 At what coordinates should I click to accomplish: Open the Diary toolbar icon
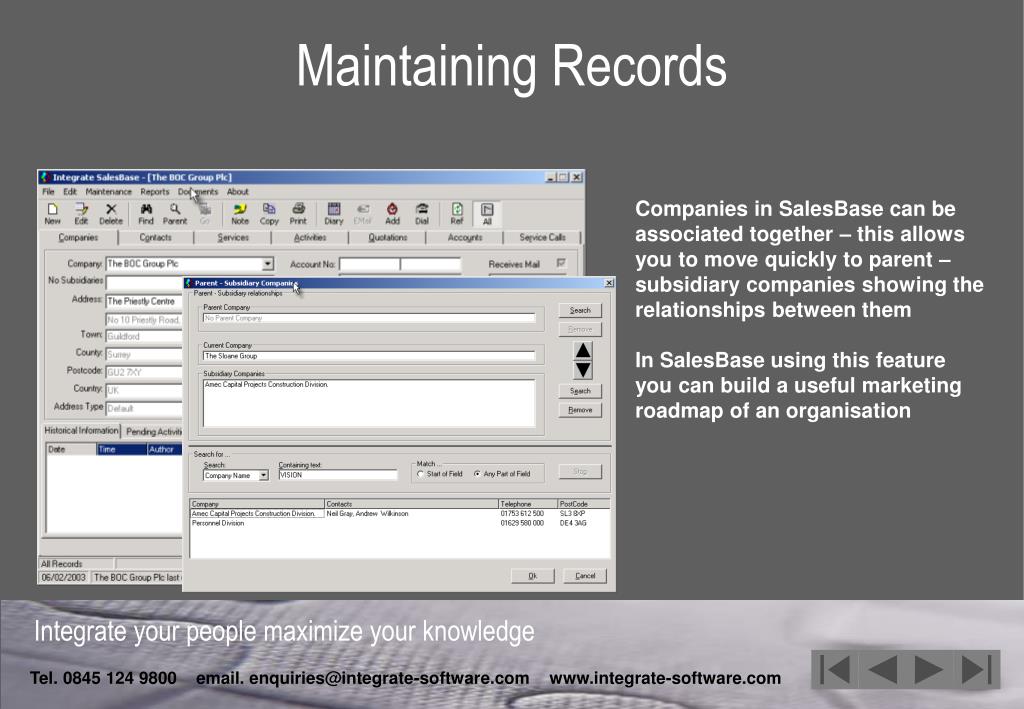pyautogui.click(x=334, y=213)
